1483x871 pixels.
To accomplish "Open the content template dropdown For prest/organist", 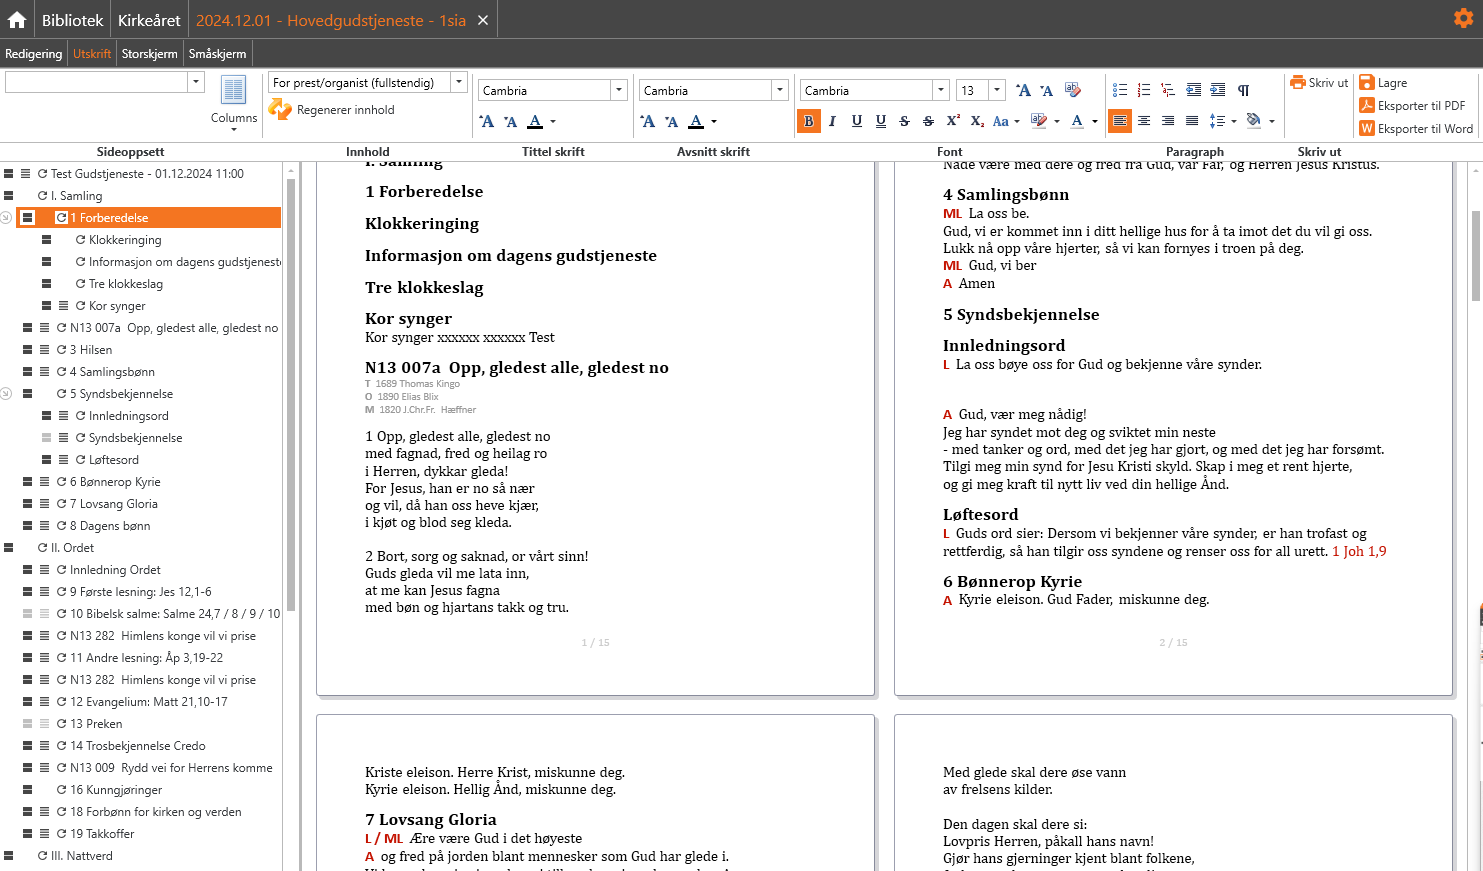I will 459,82.
